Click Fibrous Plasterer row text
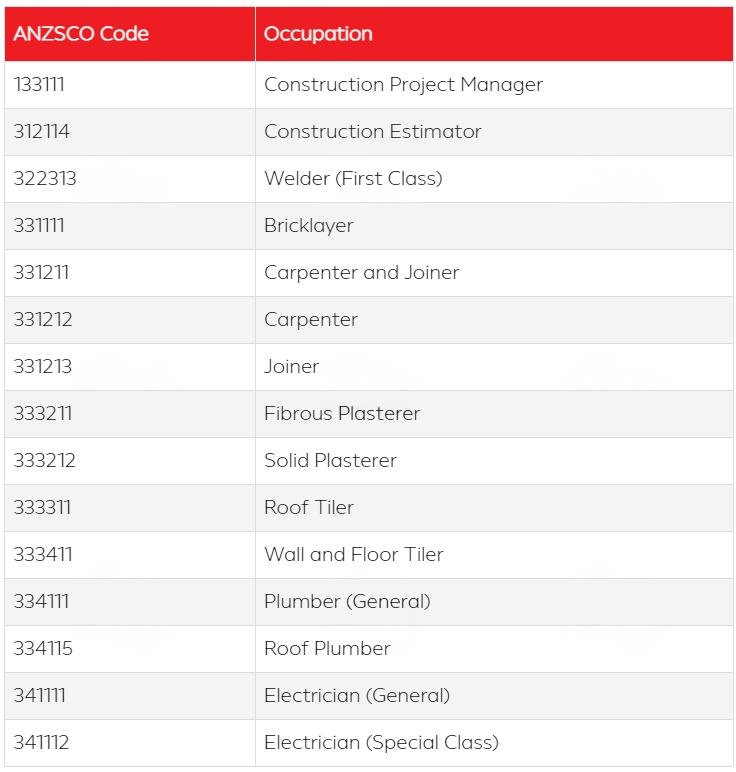736x772 pixels. [x=342, y=414]
